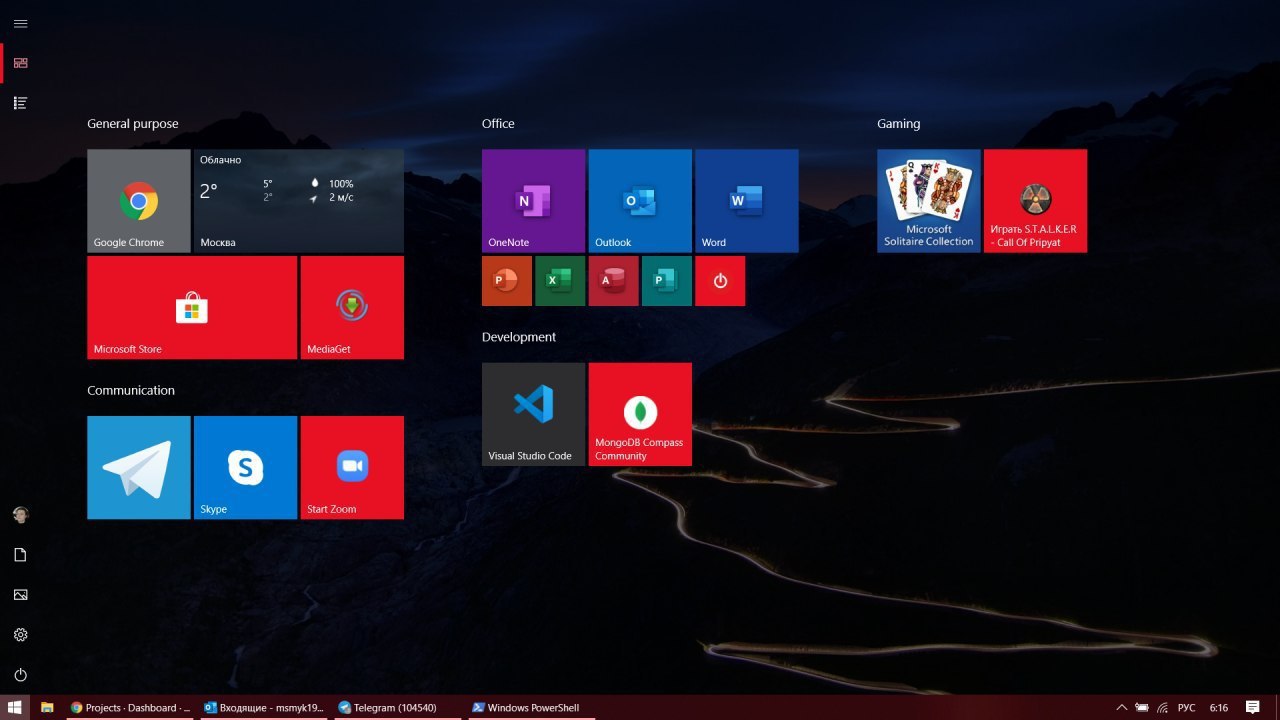Image resolution: width=1280 pixels, height=720 pixels.
Task: Open File Explorer from taskbar
Action: pyautogui.click(x=47, y=707)
